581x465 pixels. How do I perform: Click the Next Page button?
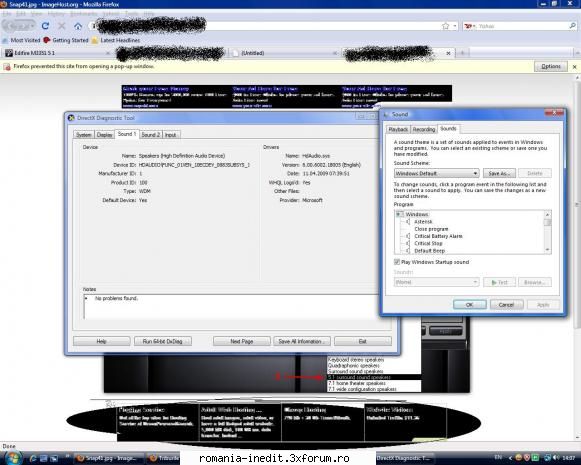[x=242, y=341]
